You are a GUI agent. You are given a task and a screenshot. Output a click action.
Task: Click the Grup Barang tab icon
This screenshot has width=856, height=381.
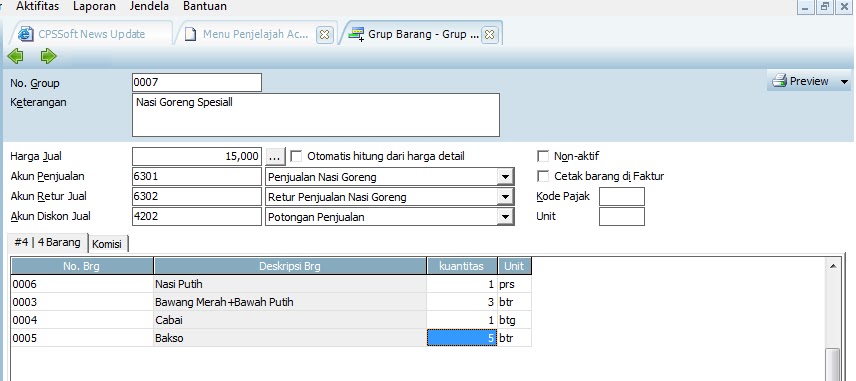click(x=356, y=34)
